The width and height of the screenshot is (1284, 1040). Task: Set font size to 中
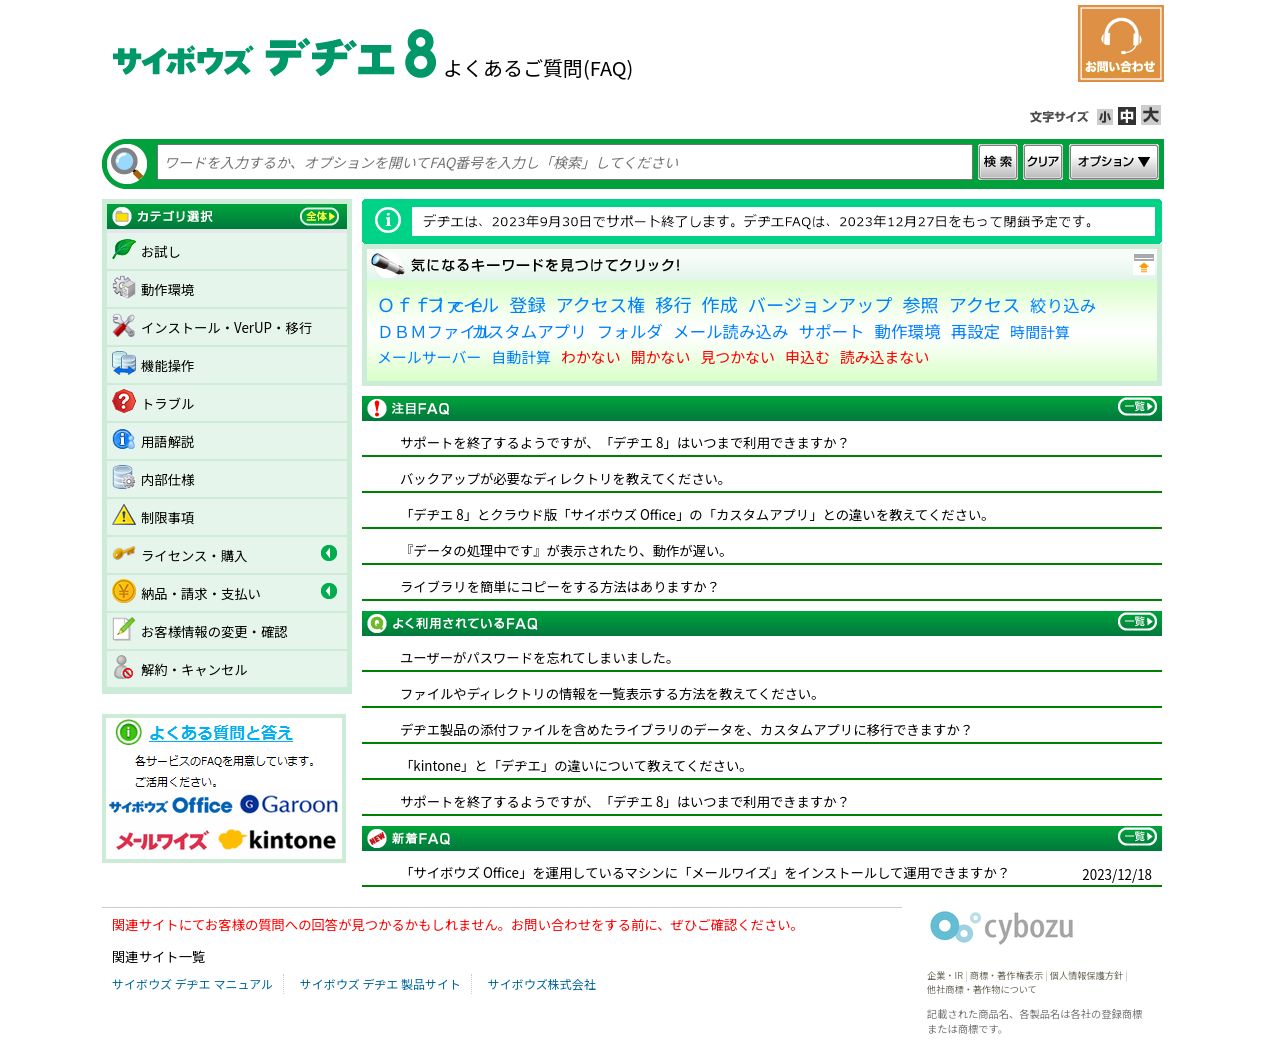click(1127, 116)
